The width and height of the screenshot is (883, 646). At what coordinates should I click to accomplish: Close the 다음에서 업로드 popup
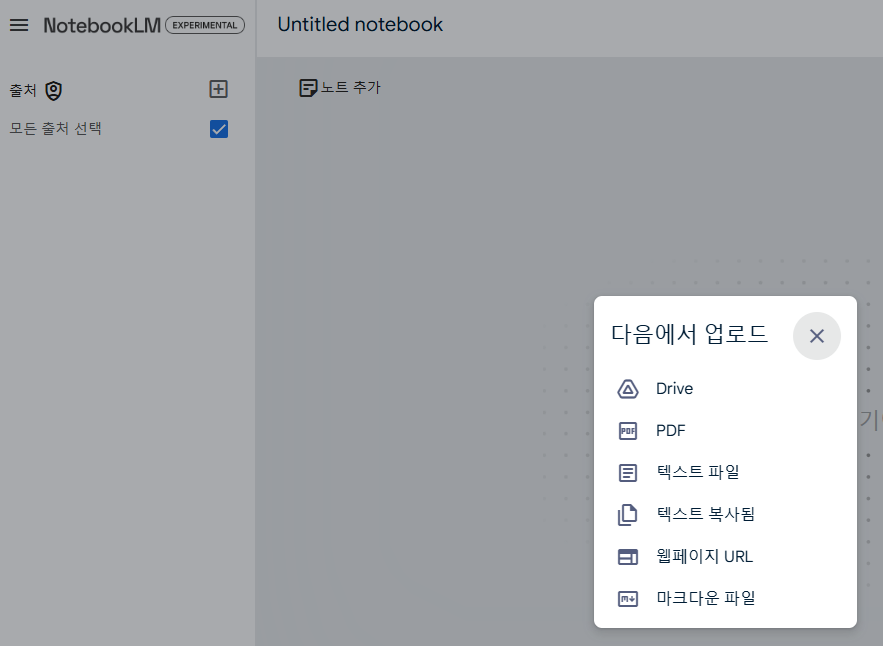click(817, 336)
